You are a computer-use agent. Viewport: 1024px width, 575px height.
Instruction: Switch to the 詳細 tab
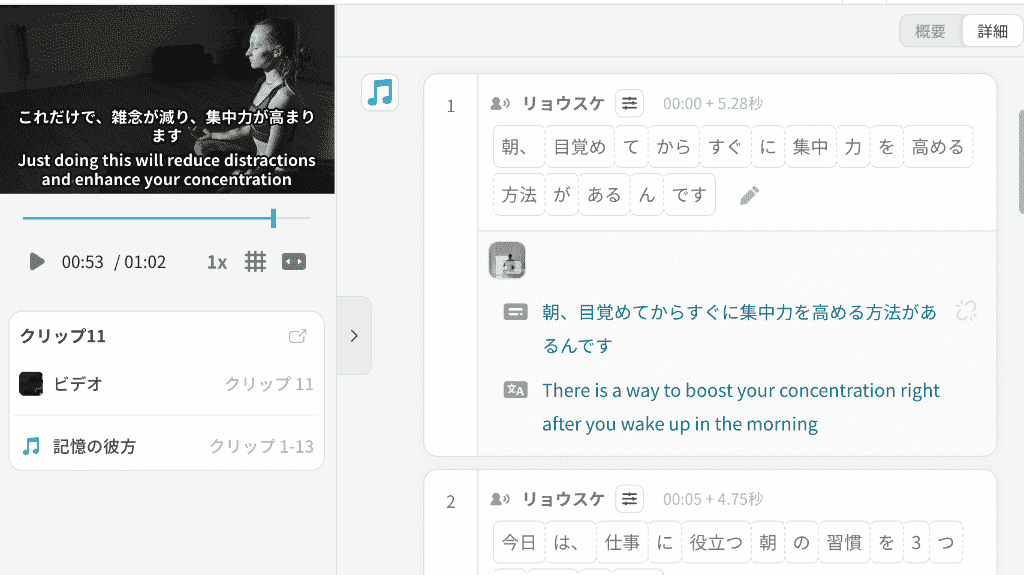pyautogui.click(x=992, y=31)
